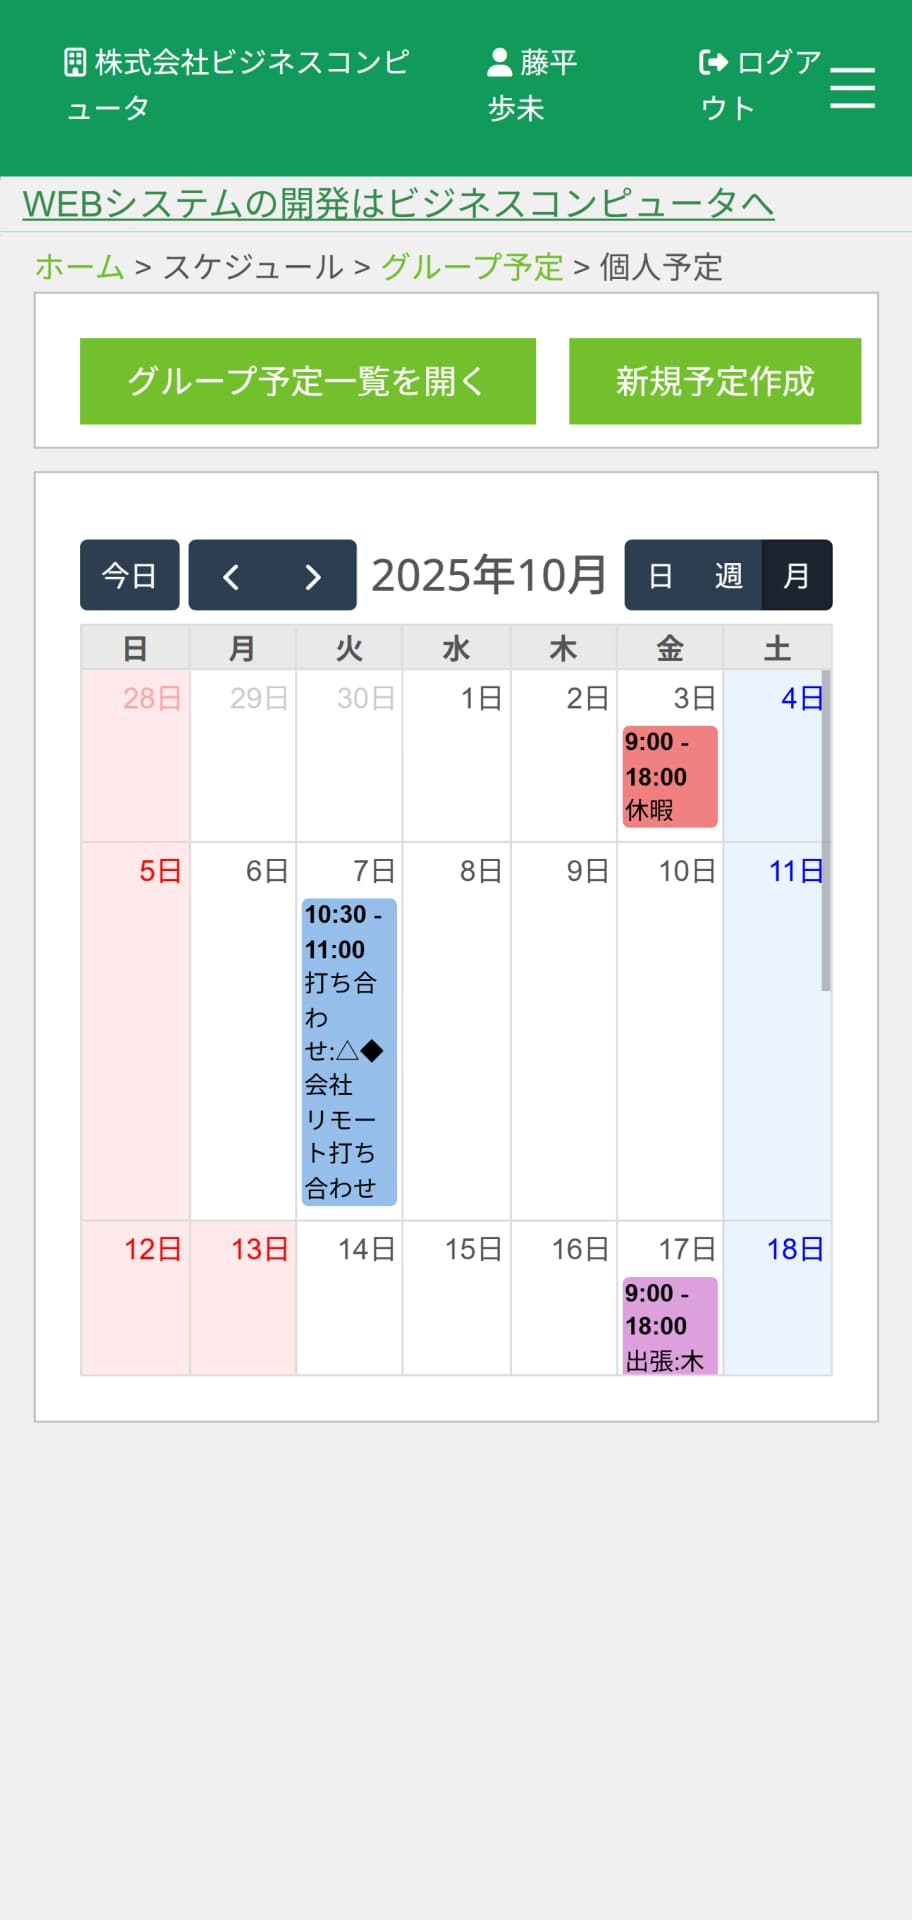Open the WEB system development banner link
Viewport: 912px width, 1920px height.
click(398, 204)
